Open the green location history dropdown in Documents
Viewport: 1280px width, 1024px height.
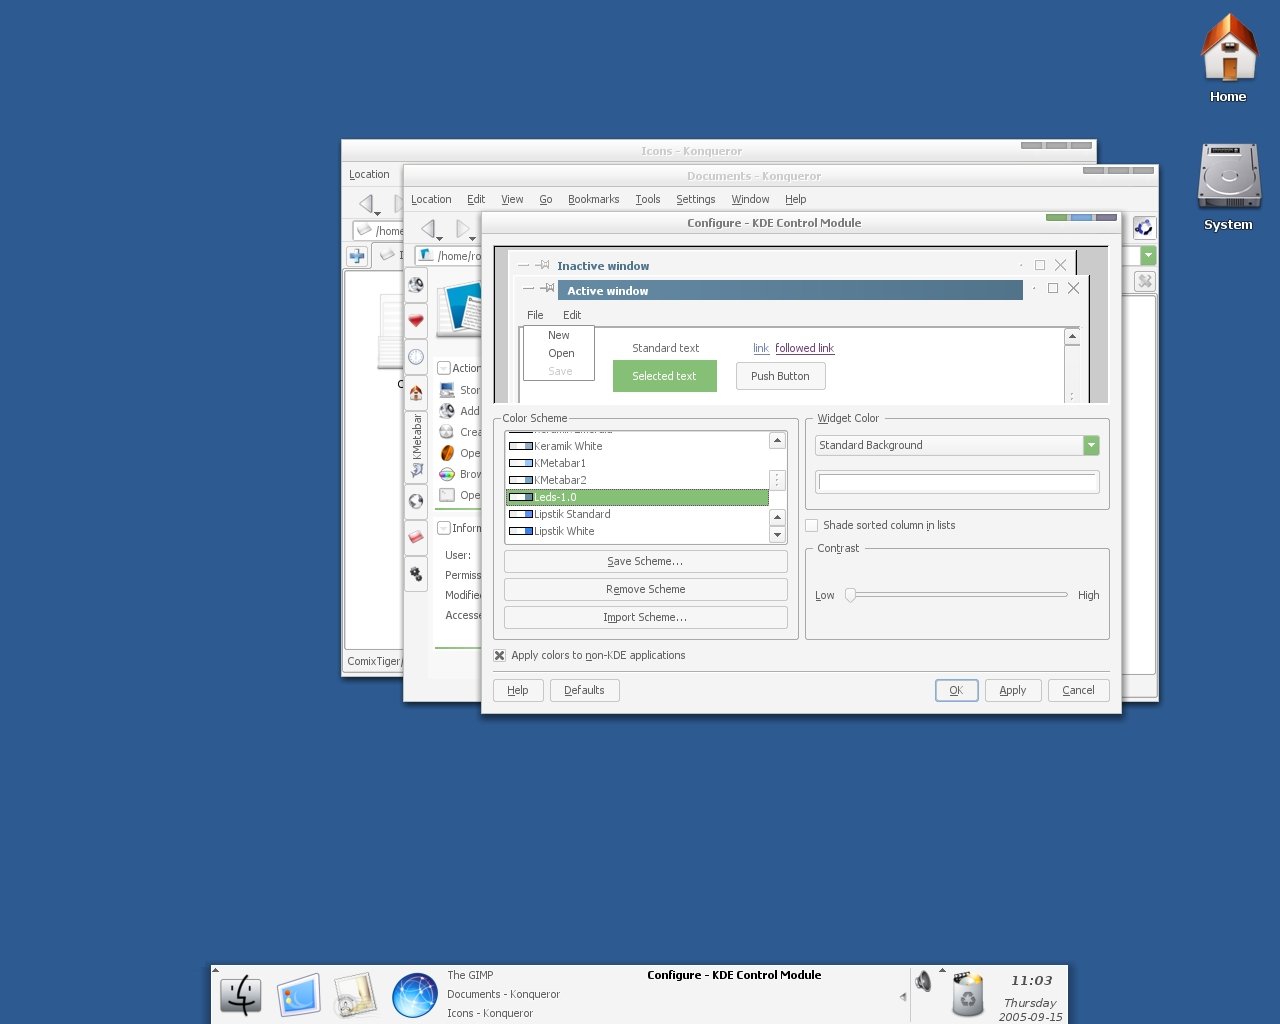1150,256
